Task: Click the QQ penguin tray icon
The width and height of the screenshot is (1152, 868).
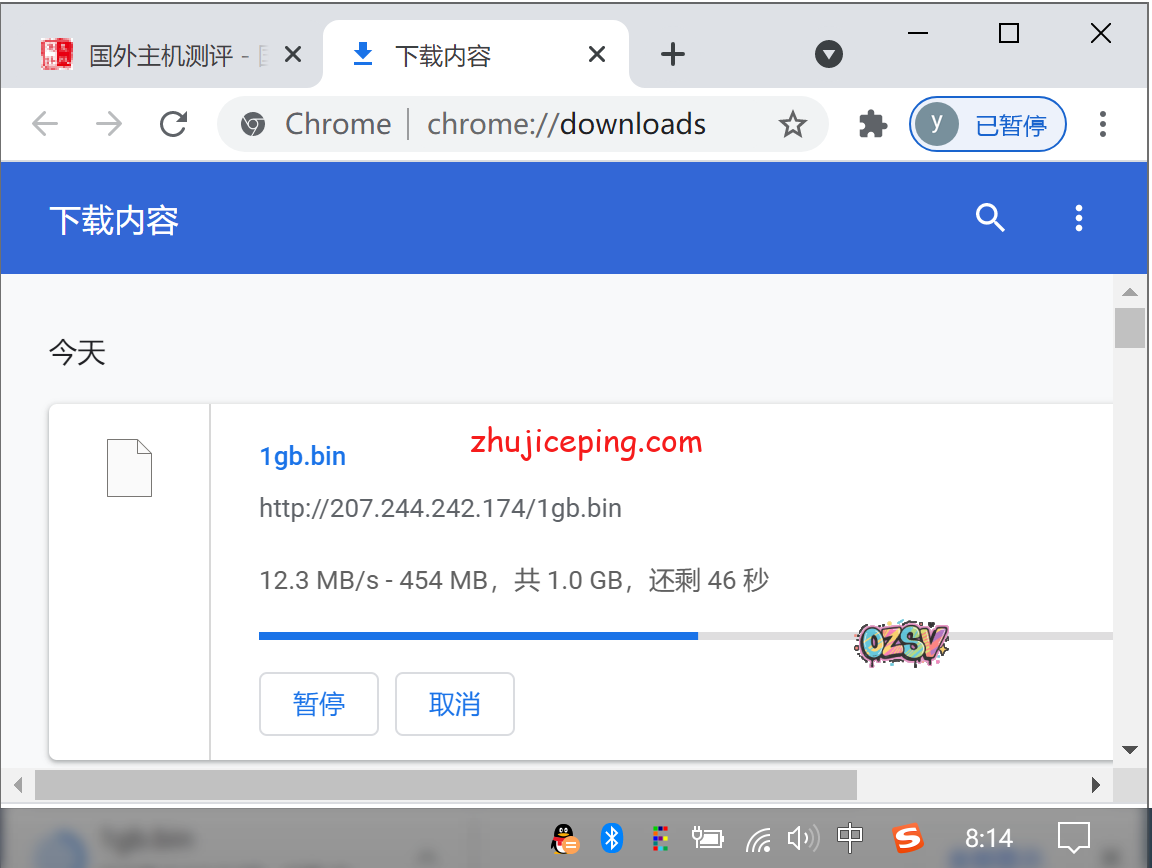Action: (564, 838)
